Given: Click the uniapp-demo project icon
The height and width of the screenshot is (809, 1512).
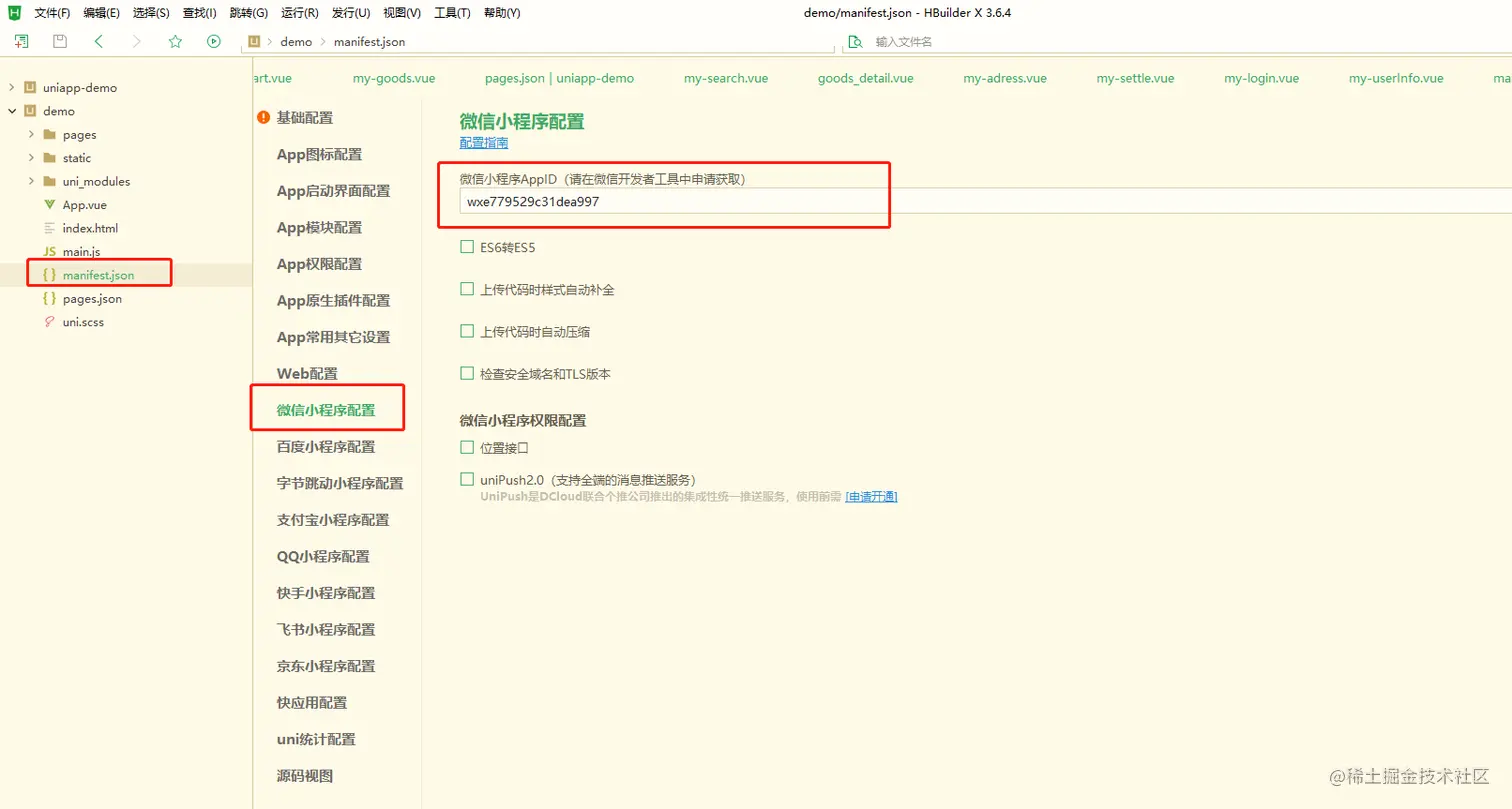Looking at the screenshot, I should point(30,87).
